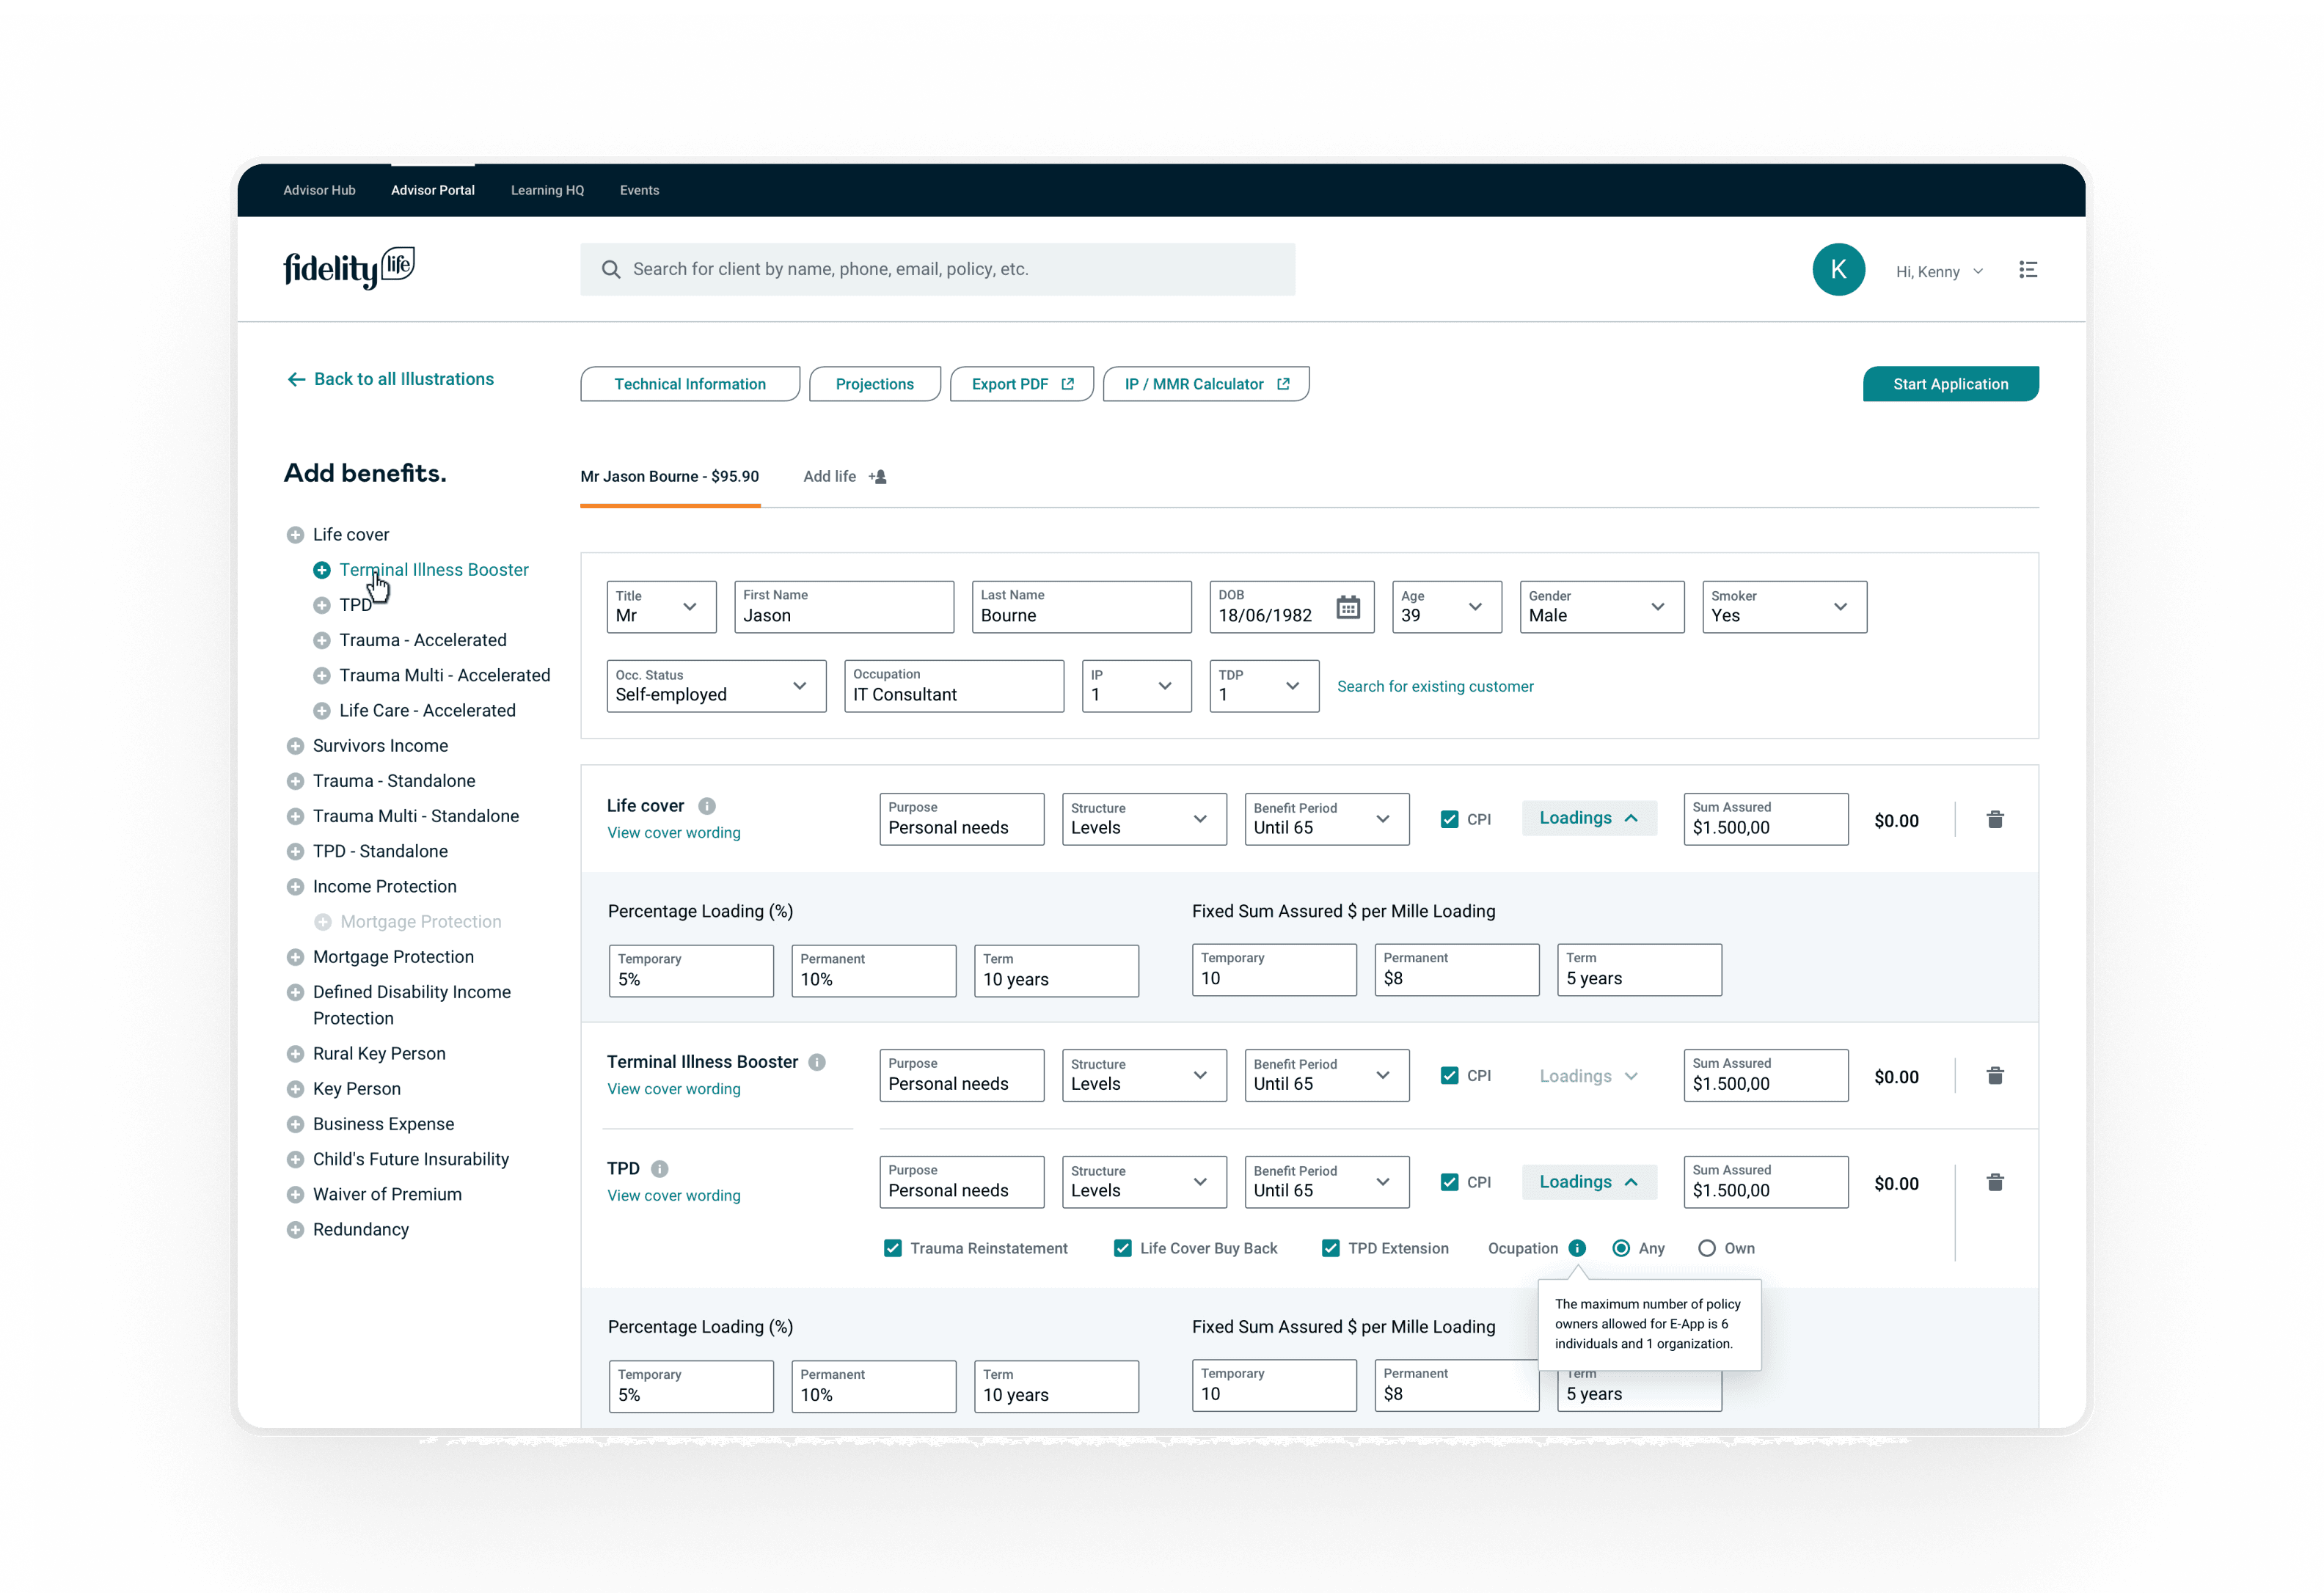Click the Ocupation info icon

tap(1577, 1248)
